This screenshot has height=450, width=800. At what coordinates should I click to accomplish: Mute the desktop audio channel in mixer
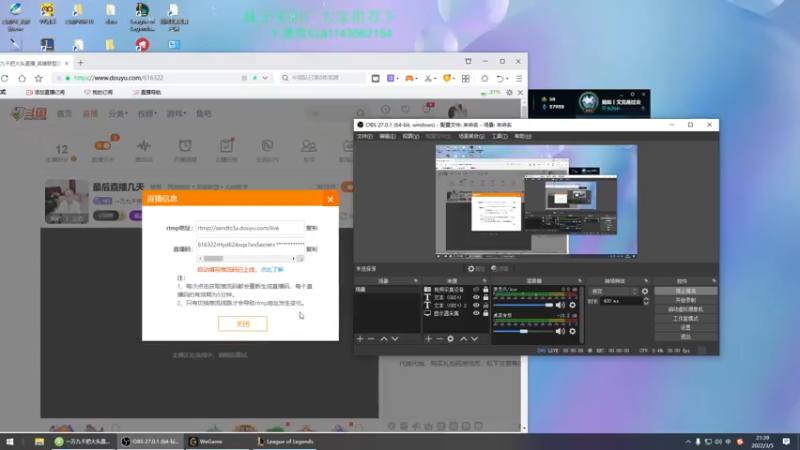[560, 331]
